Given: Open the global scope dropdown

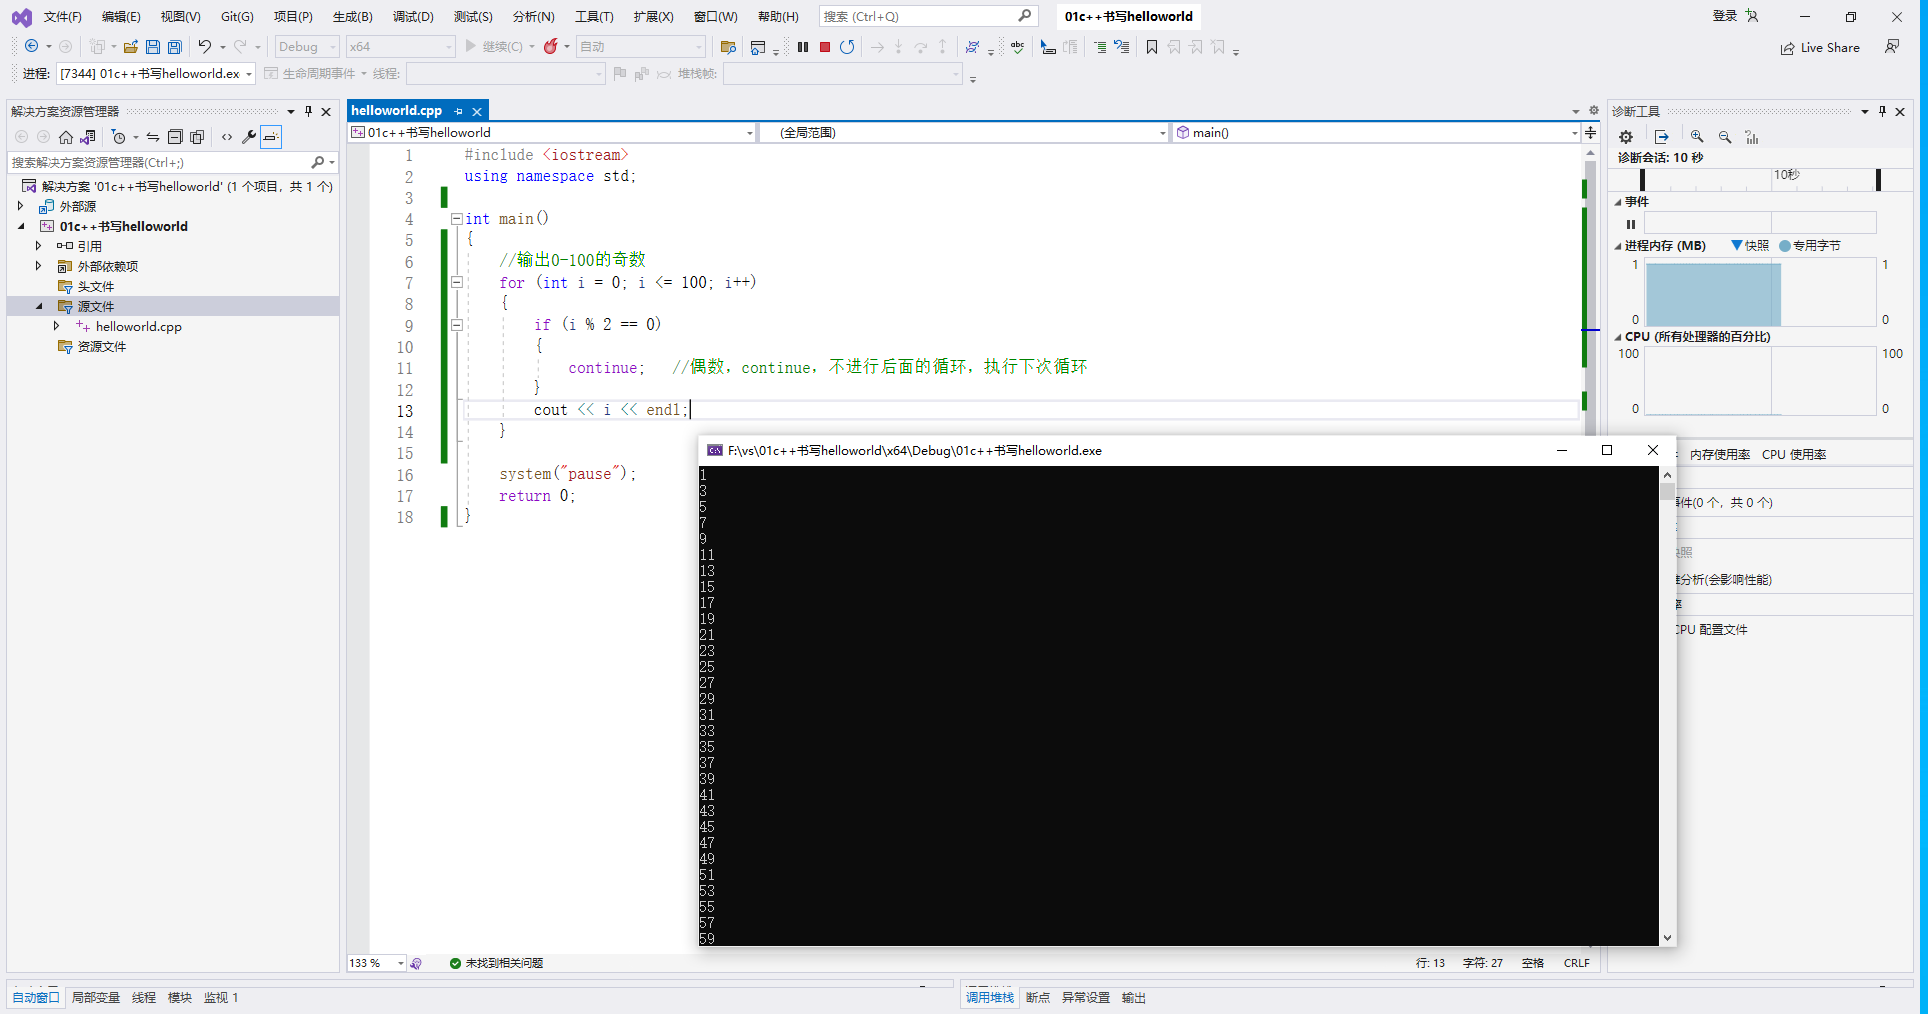Looking at the screenshot, I should [x=963, y=133].
